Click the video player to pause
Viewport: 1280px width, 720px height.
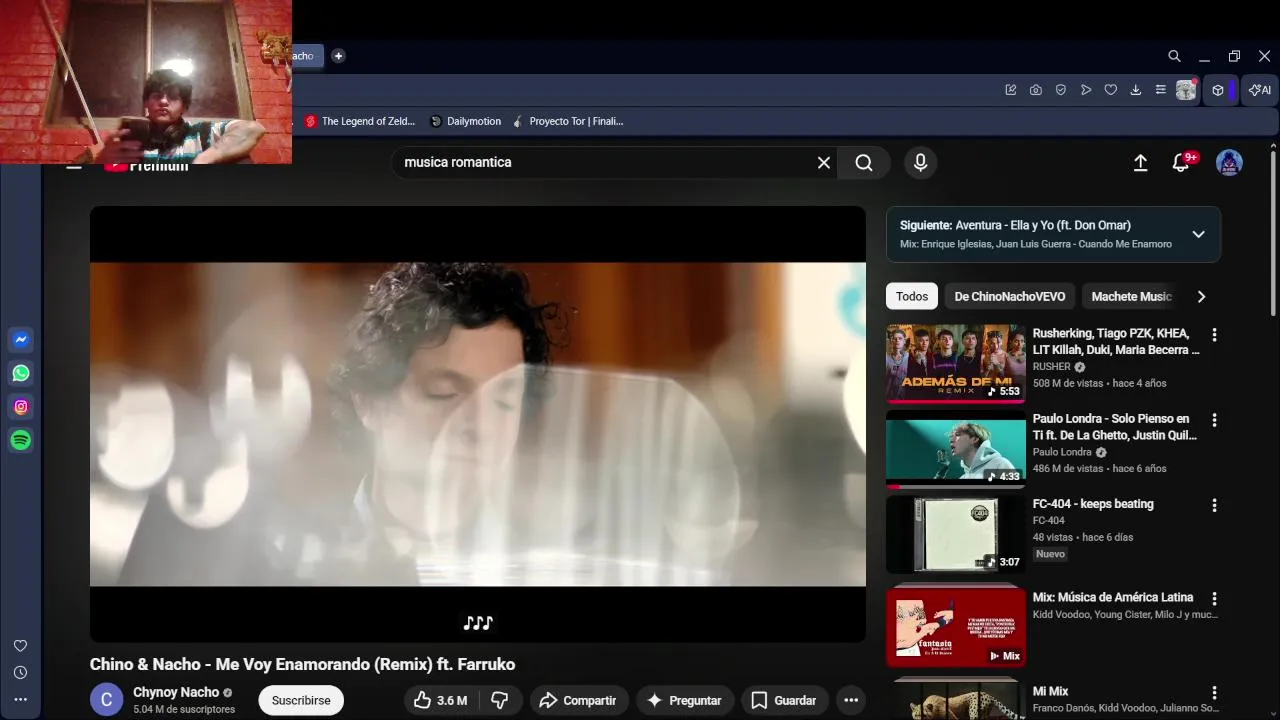click(478, 424)
